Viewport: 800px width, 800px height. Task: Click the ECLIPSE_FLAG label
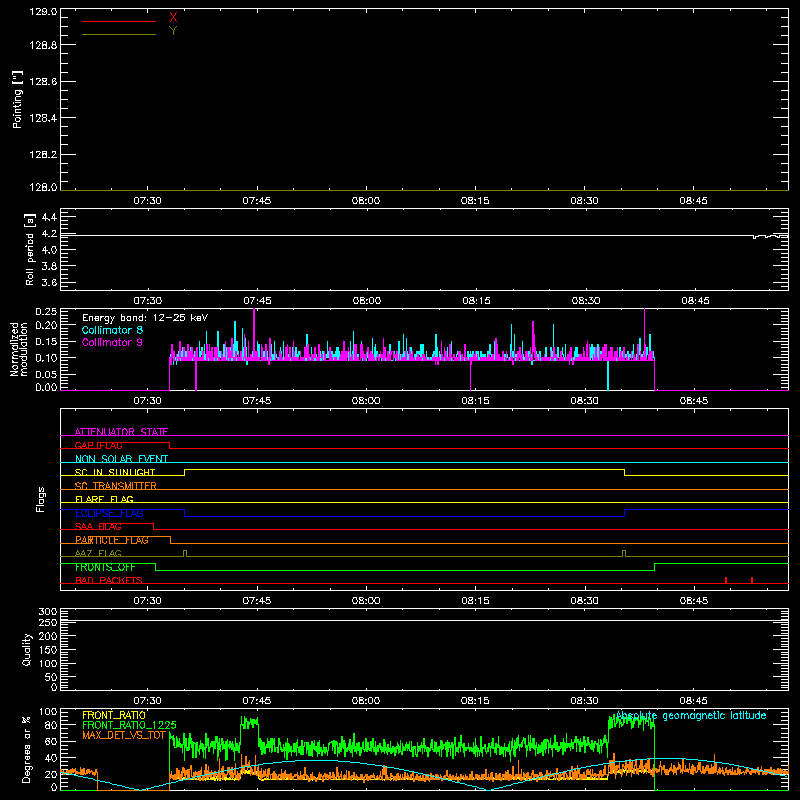pyautogui.click(x=109, y=513)
